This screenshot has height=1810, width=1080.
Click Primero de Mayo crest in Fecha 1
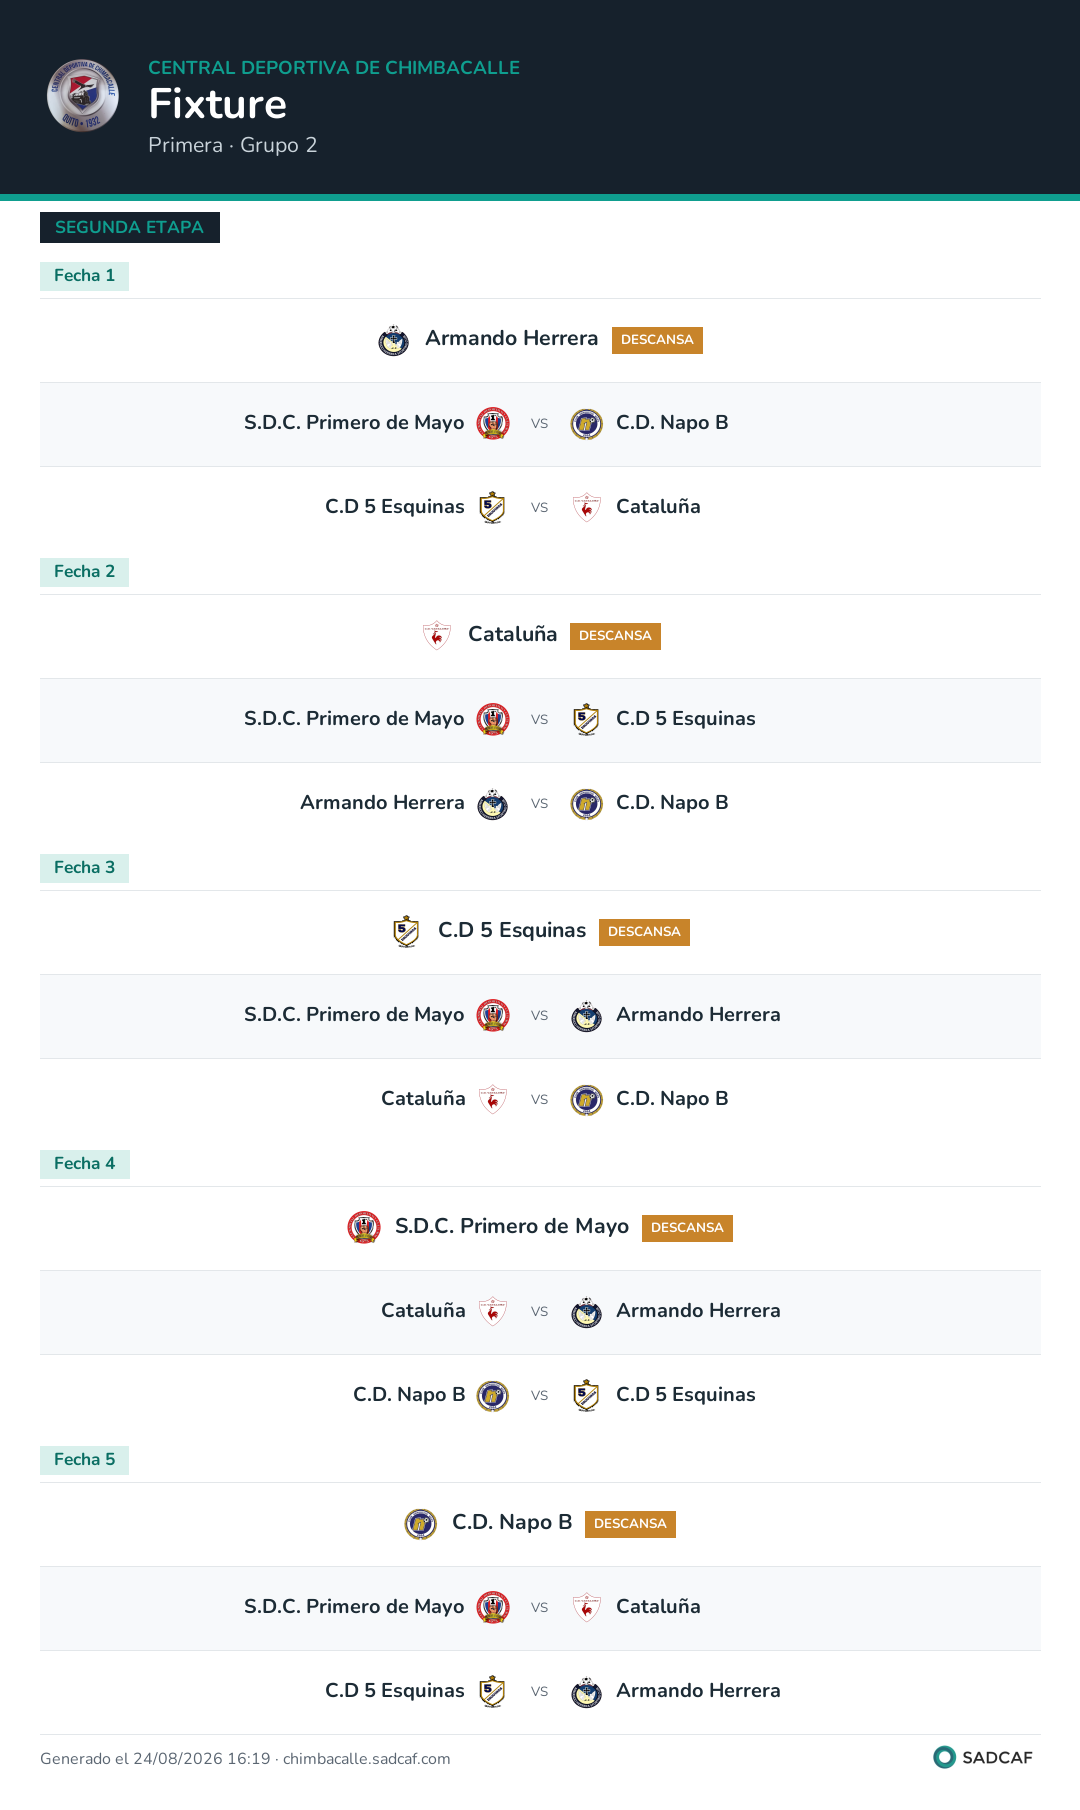pos(493,424)
